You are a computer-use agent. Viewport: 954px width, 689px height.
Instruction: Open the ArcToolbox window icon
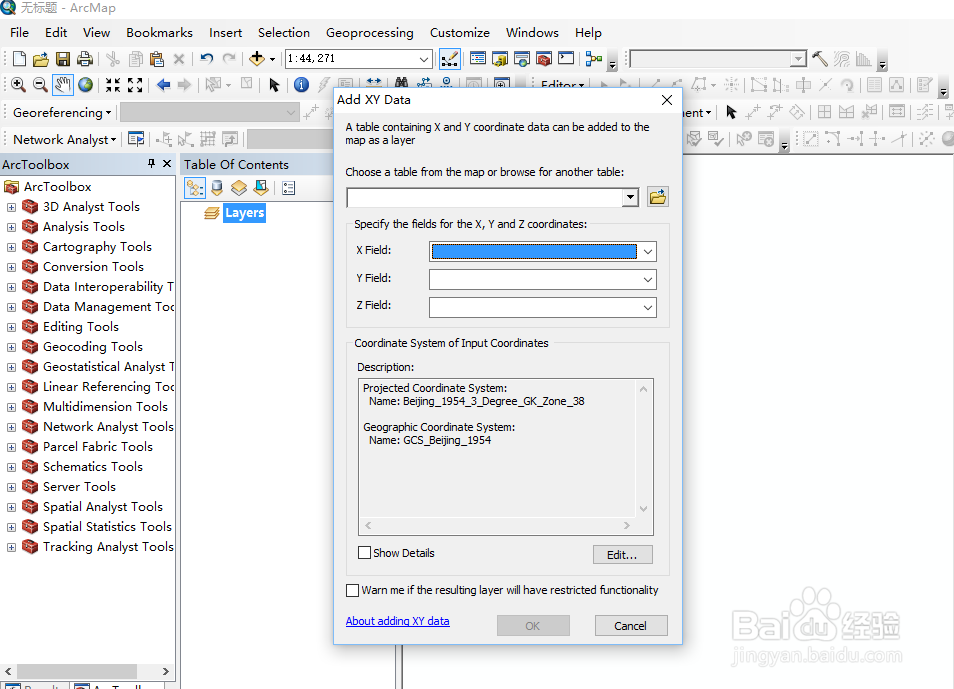tap(544, 59)
